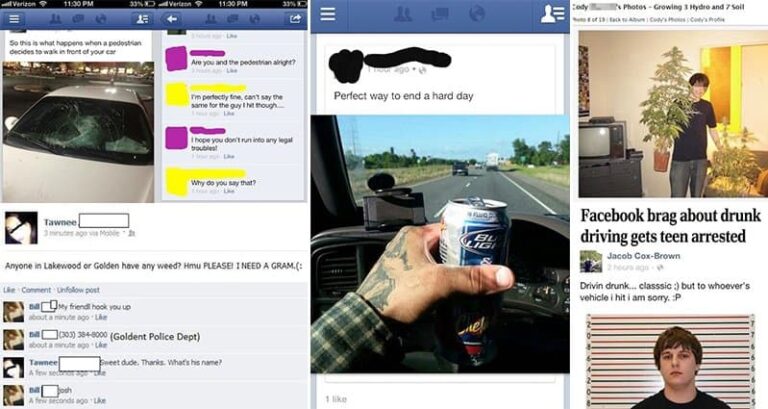Screen dimensions: 768x409
Task: Like the "My friend! hook you up" comment
Action: [101, 317]
